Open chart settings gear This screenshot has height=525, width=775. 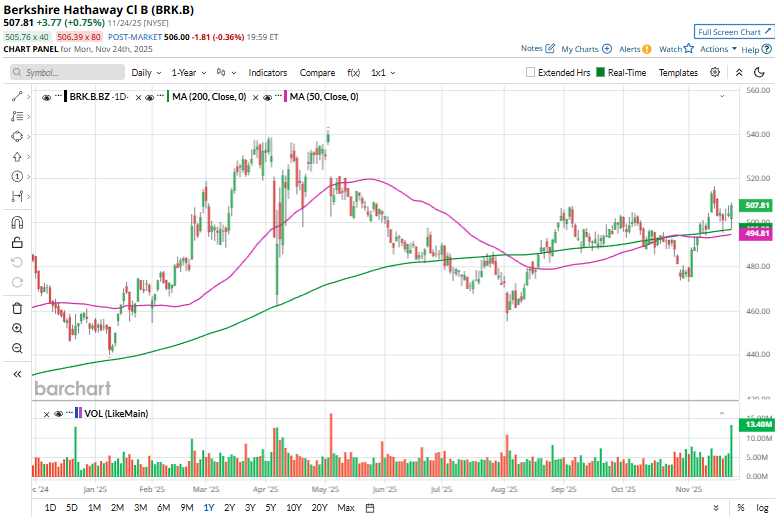click(715, 72)
